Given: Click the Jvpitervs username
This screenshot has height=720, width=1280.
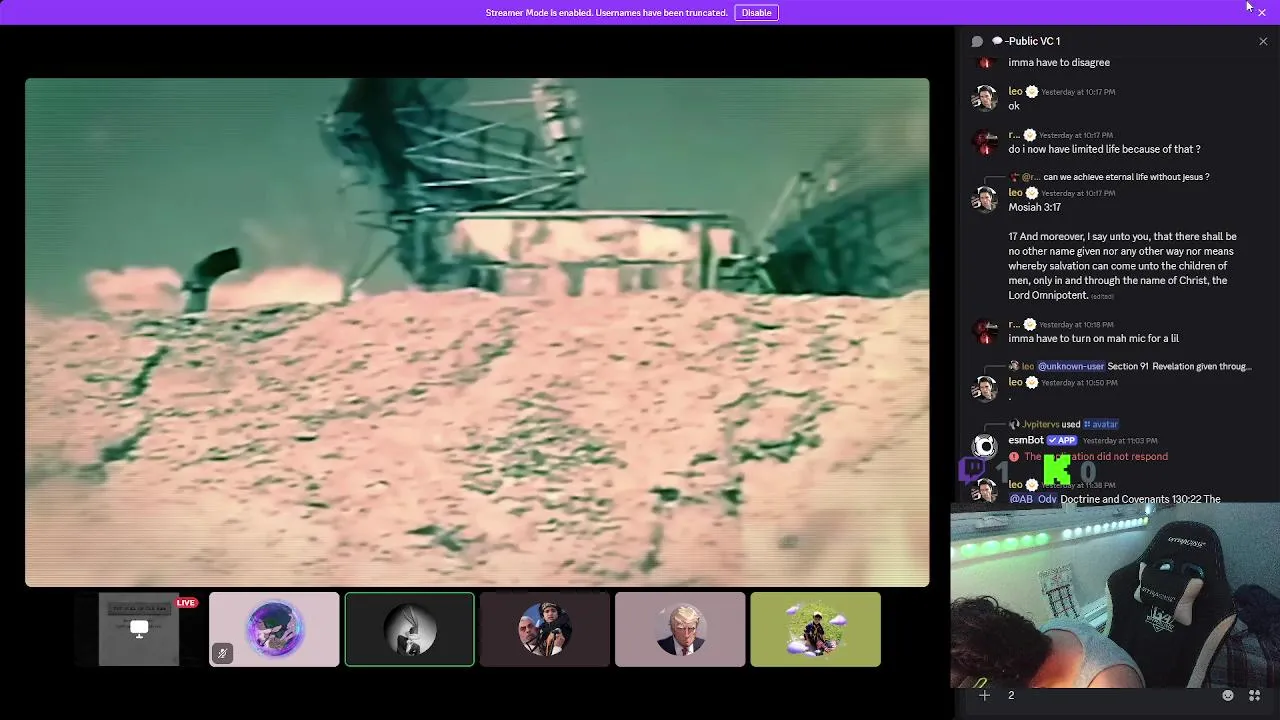Looking at the screenshot, I should point(1040,424).
